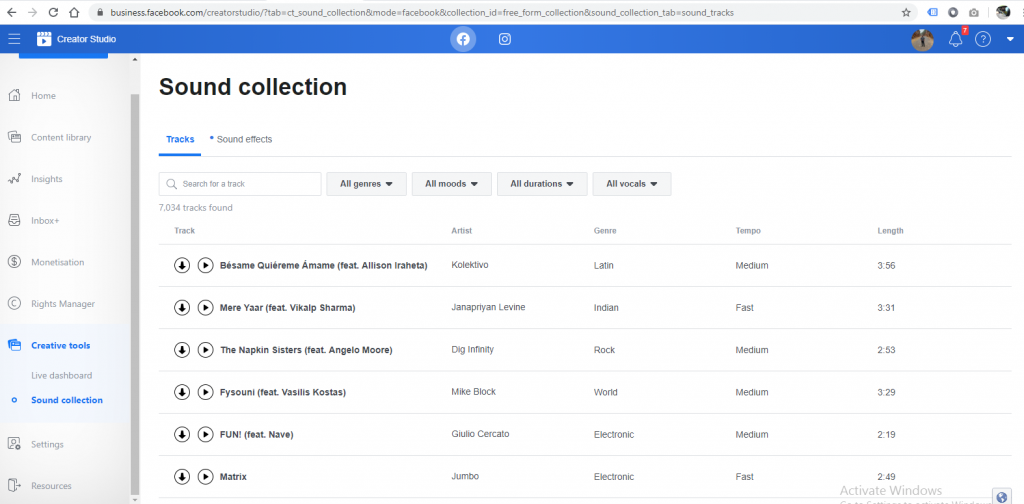Go to Live dashboard under Creative tools
1024x504 pixels.
point(61,376)
